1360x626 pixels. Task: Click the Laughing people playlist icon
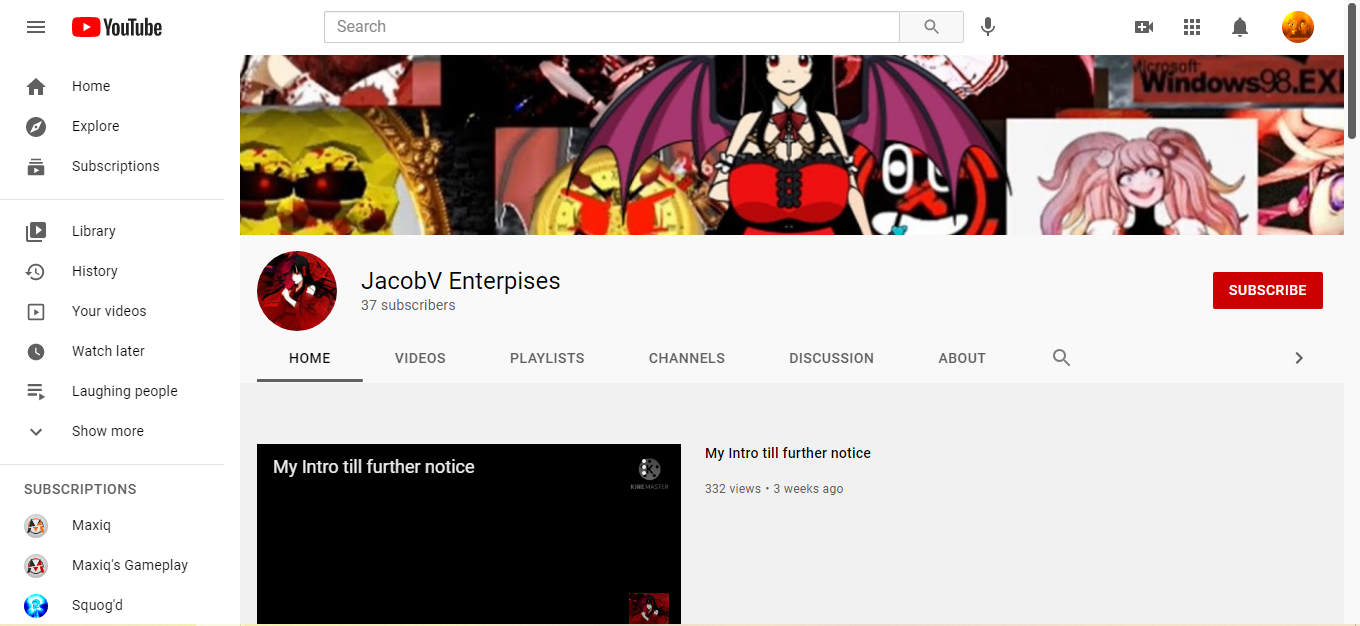click(36, 391)
